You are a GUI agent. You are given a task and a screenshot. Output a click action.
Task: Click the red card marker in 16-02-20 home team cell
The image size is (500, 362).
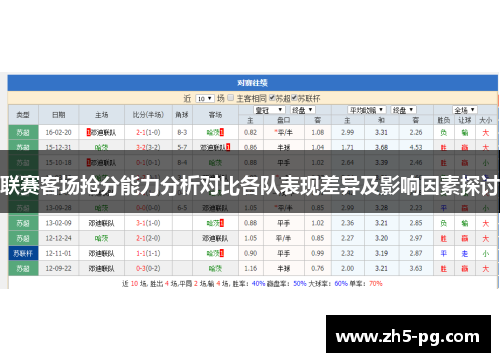click(x=89, y=132)
